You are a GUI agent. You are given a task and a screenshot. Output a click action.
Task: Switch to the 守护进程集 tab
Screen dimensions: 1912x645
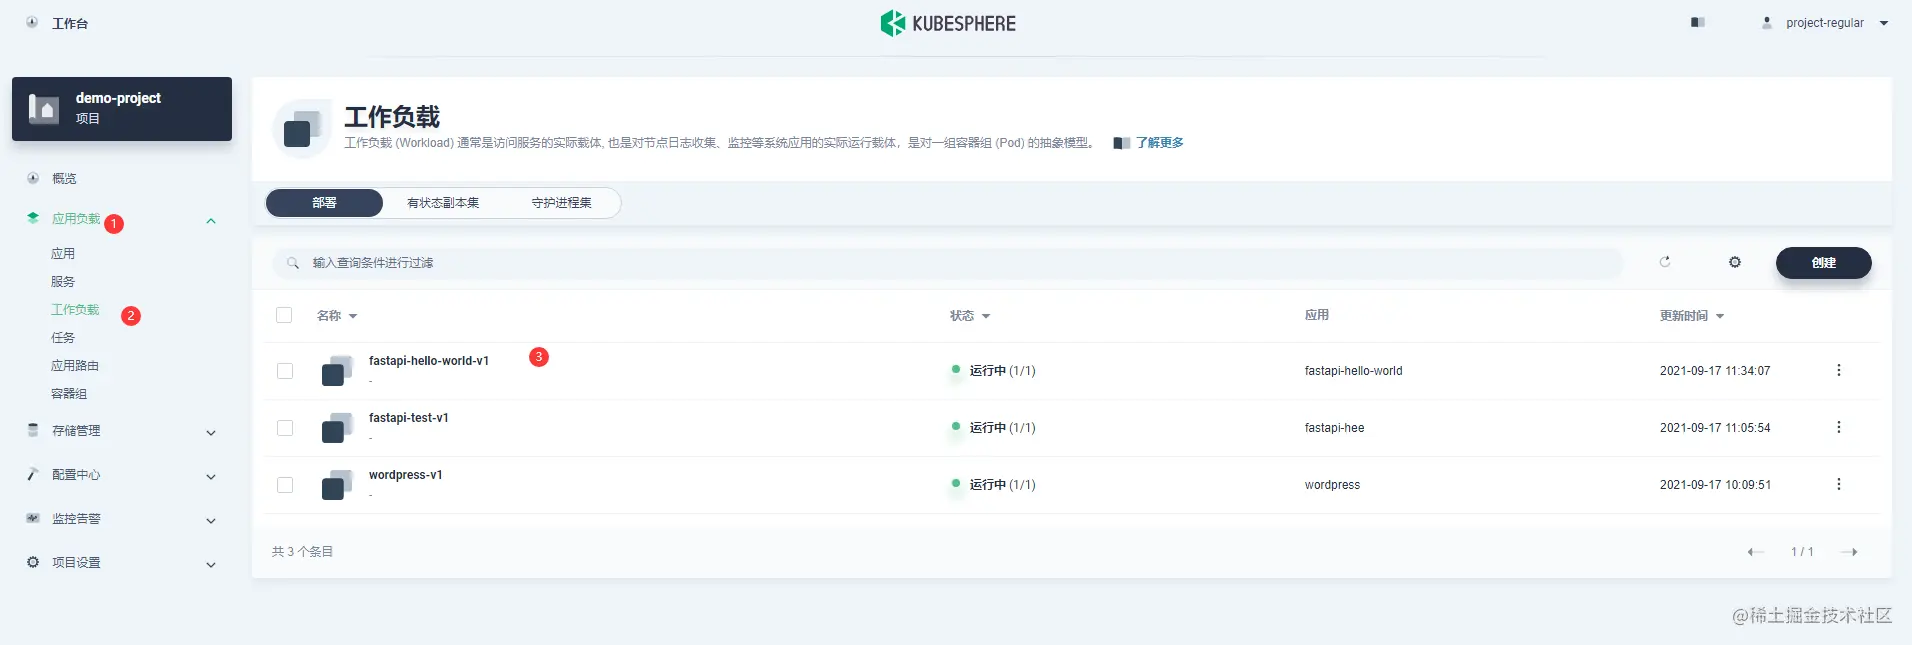561,203
